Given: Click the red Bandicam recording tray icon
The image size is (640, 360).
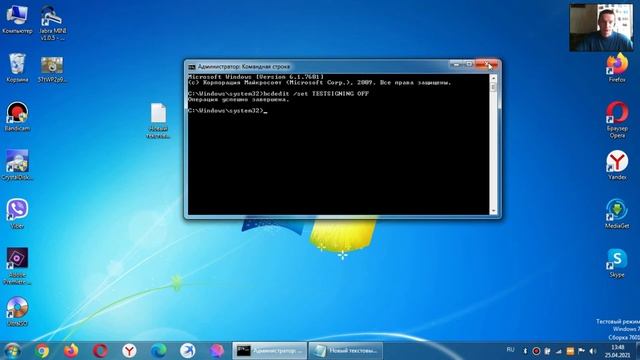Looking at the screenshot, I should pyautogui.click(x=536, y=351).
